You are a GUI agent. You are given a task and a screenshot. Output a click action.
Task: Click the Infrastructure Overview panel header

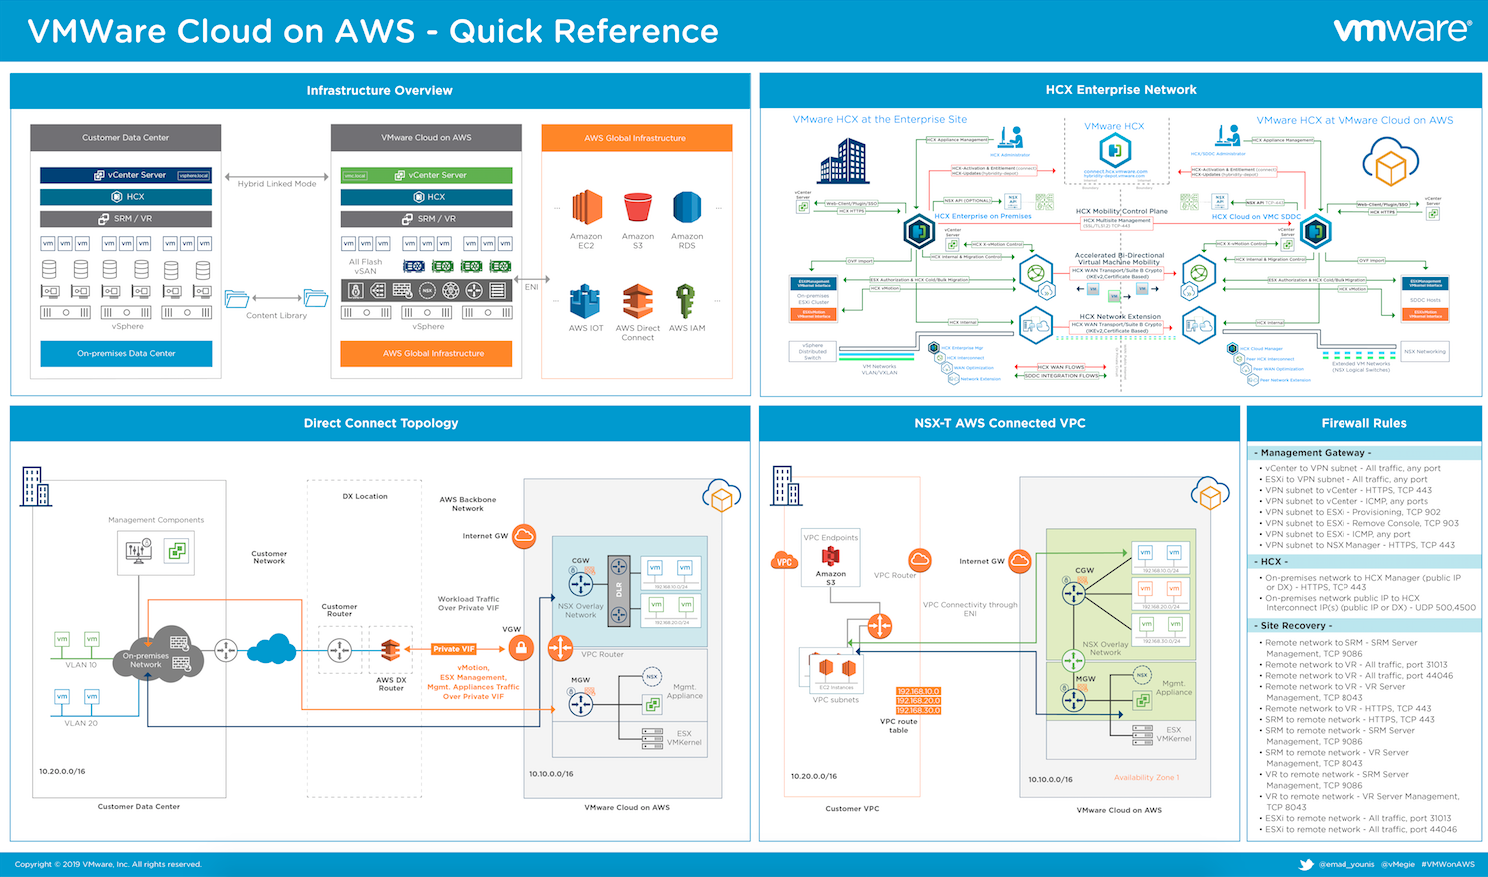click(x=380, y=90)
